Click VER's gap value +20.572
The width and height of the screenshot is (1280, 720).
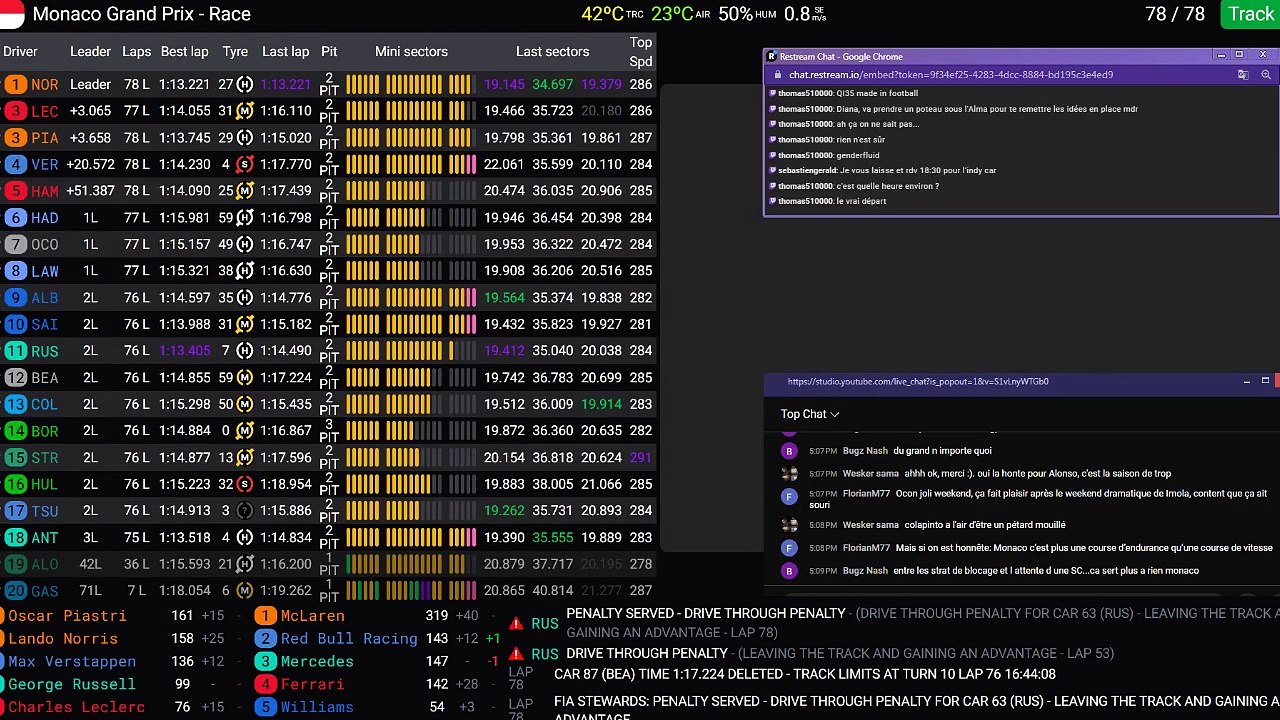point(90,164)
